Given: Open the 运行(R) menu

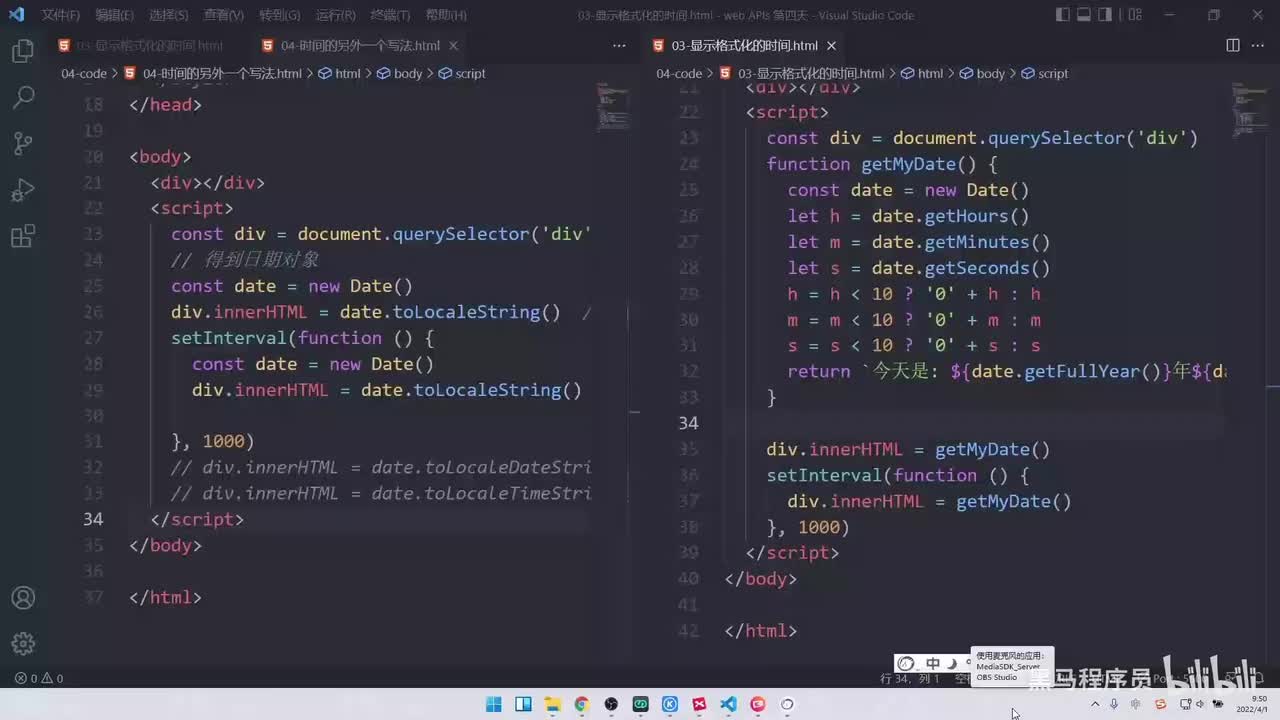Looking at the screenshot, I should (x=335, y=15).
